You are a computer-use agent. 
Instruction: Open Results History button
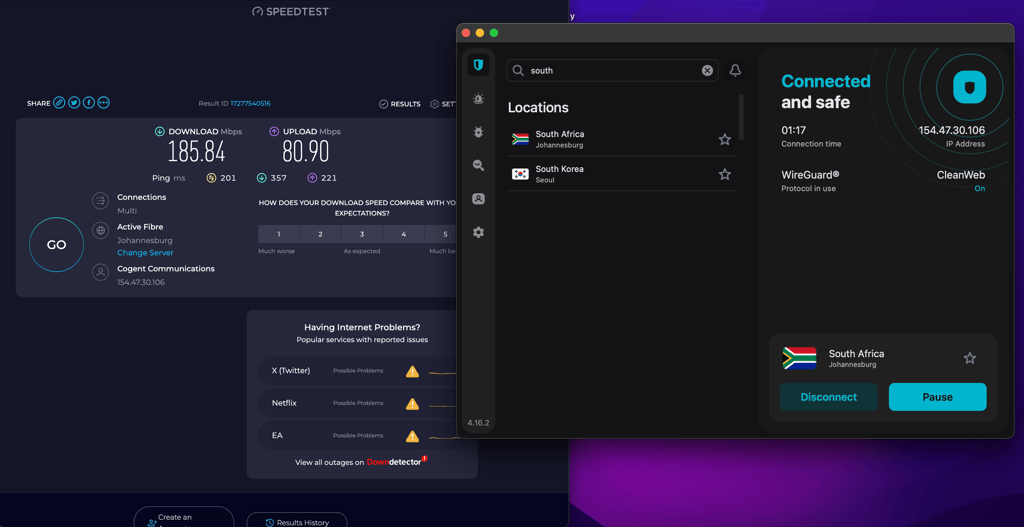(x=297, y=522)
